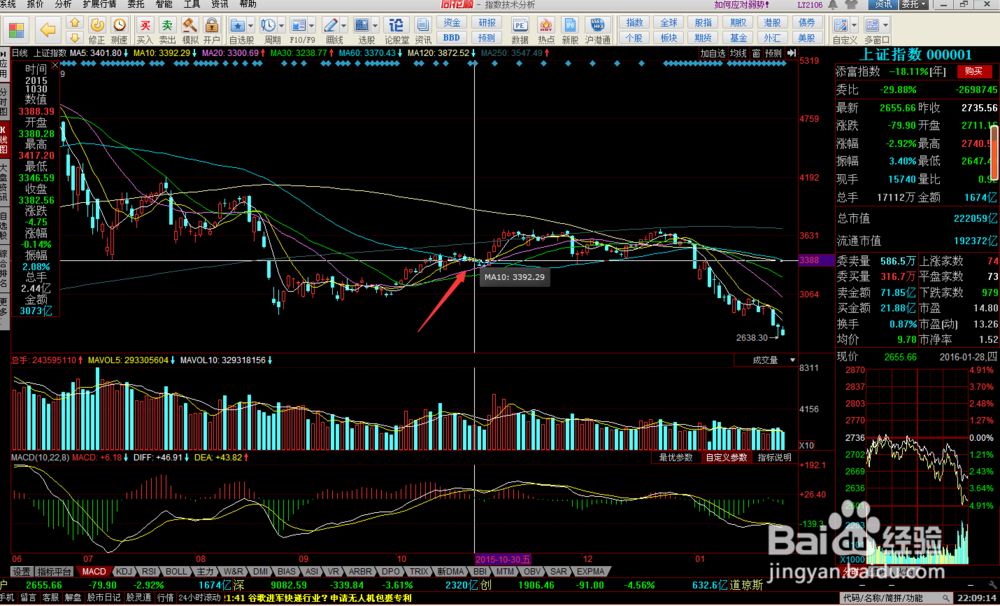Click the 选股 stock picker icon
The width and height of the screenshot is (1000, 606).
coord(362,25)
